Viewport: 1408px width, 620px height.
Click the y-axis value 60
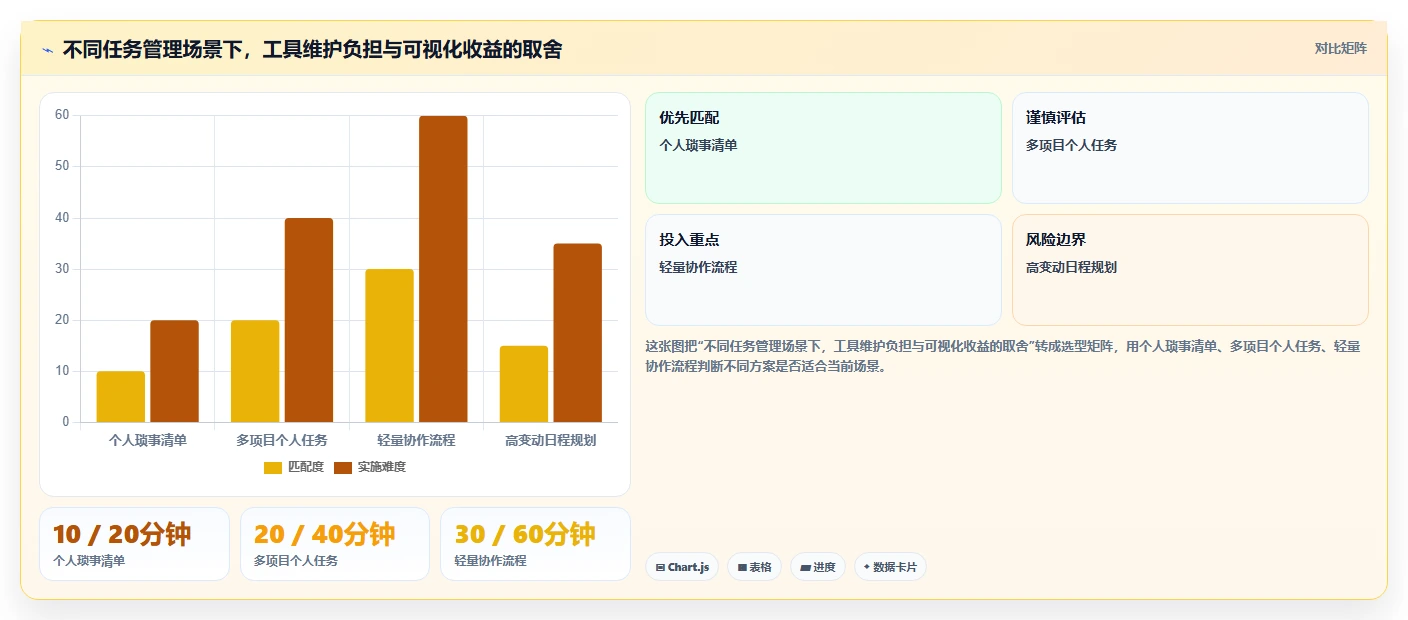(62, 115)
